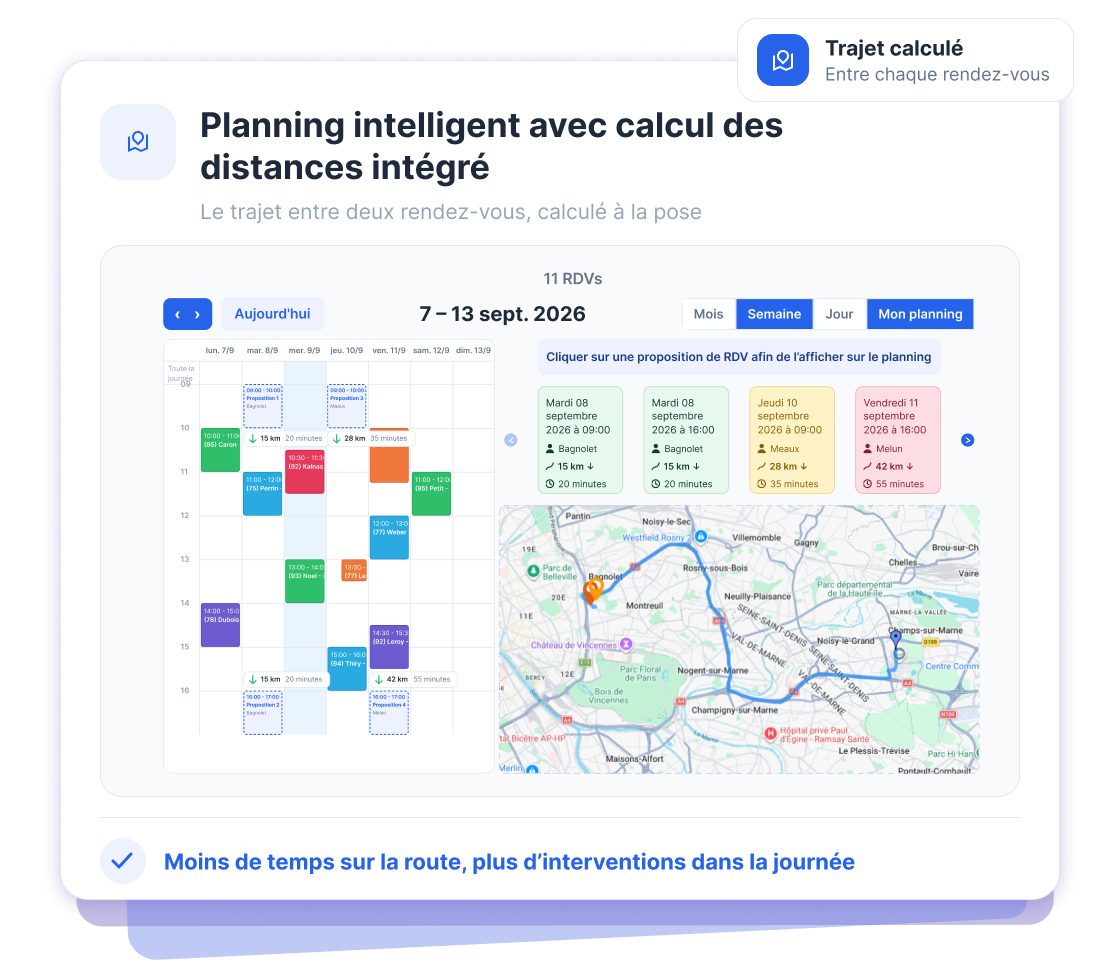
Task: Click the 7 – 13 sept. 2026 date title
Action: click(x=502, y=314)
